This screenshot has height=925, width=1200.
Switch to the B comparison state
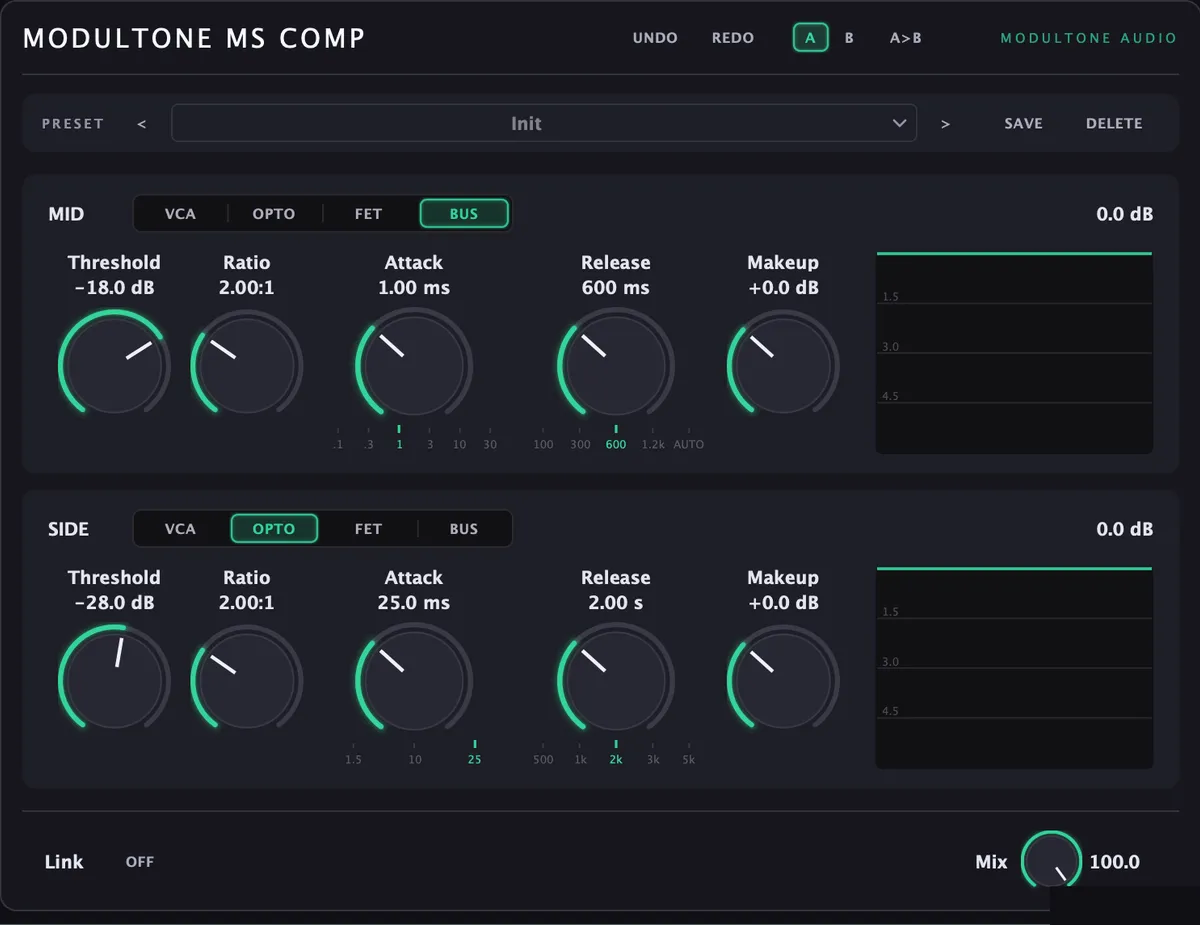849,38
